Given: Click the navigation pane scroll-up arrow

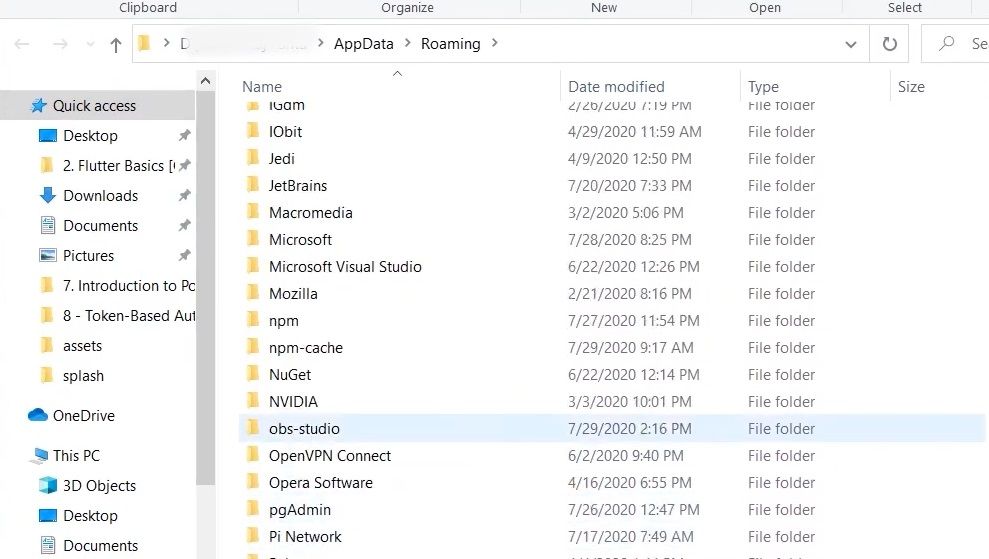Looking at the screenshot, I should 205,81.
